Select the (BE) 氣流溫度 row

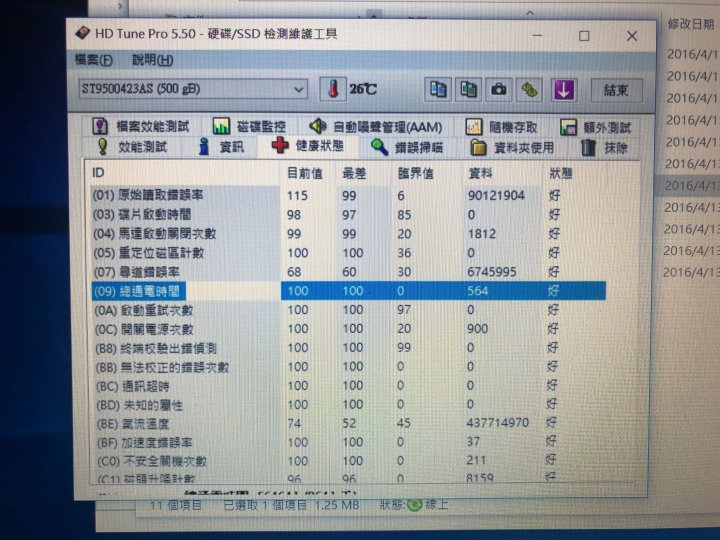click(x=348, y=423)
